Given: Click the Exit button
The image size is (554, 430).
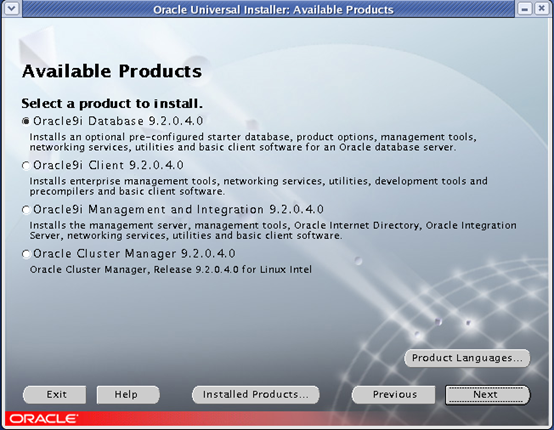Looking at the screenshot, I should [x=54, y=394].
